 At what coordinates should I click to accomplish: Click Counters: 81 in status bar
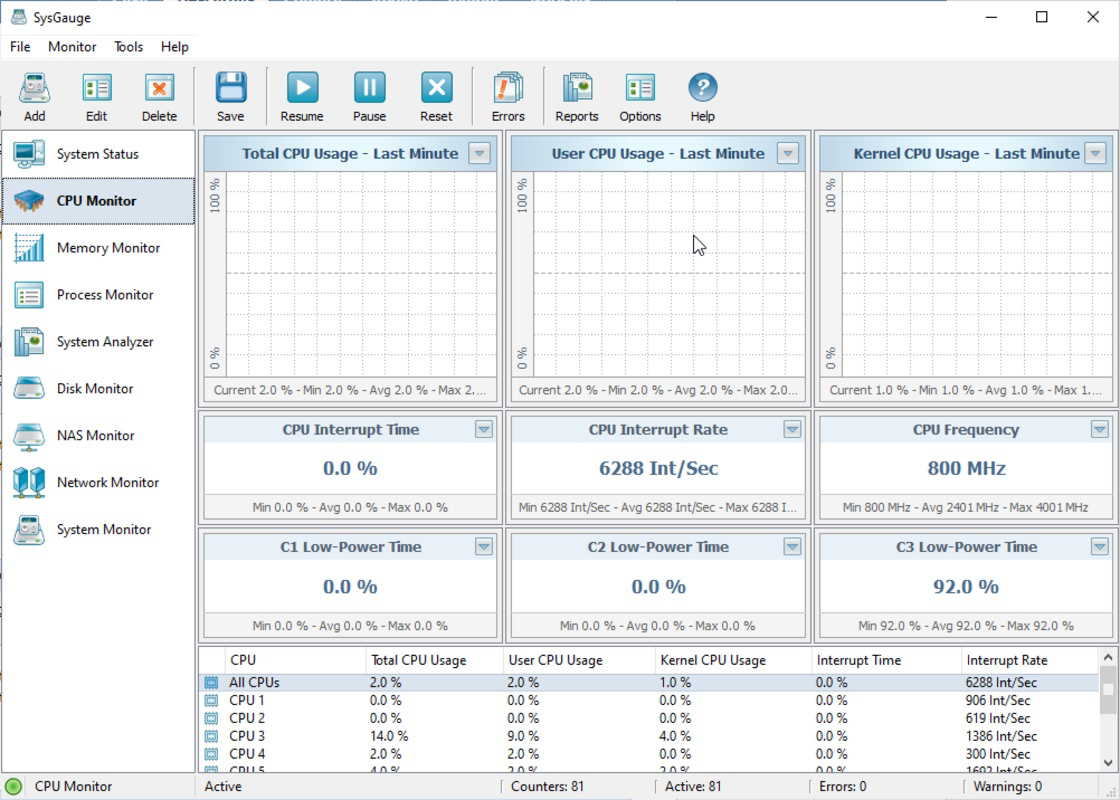click(547, 786)
